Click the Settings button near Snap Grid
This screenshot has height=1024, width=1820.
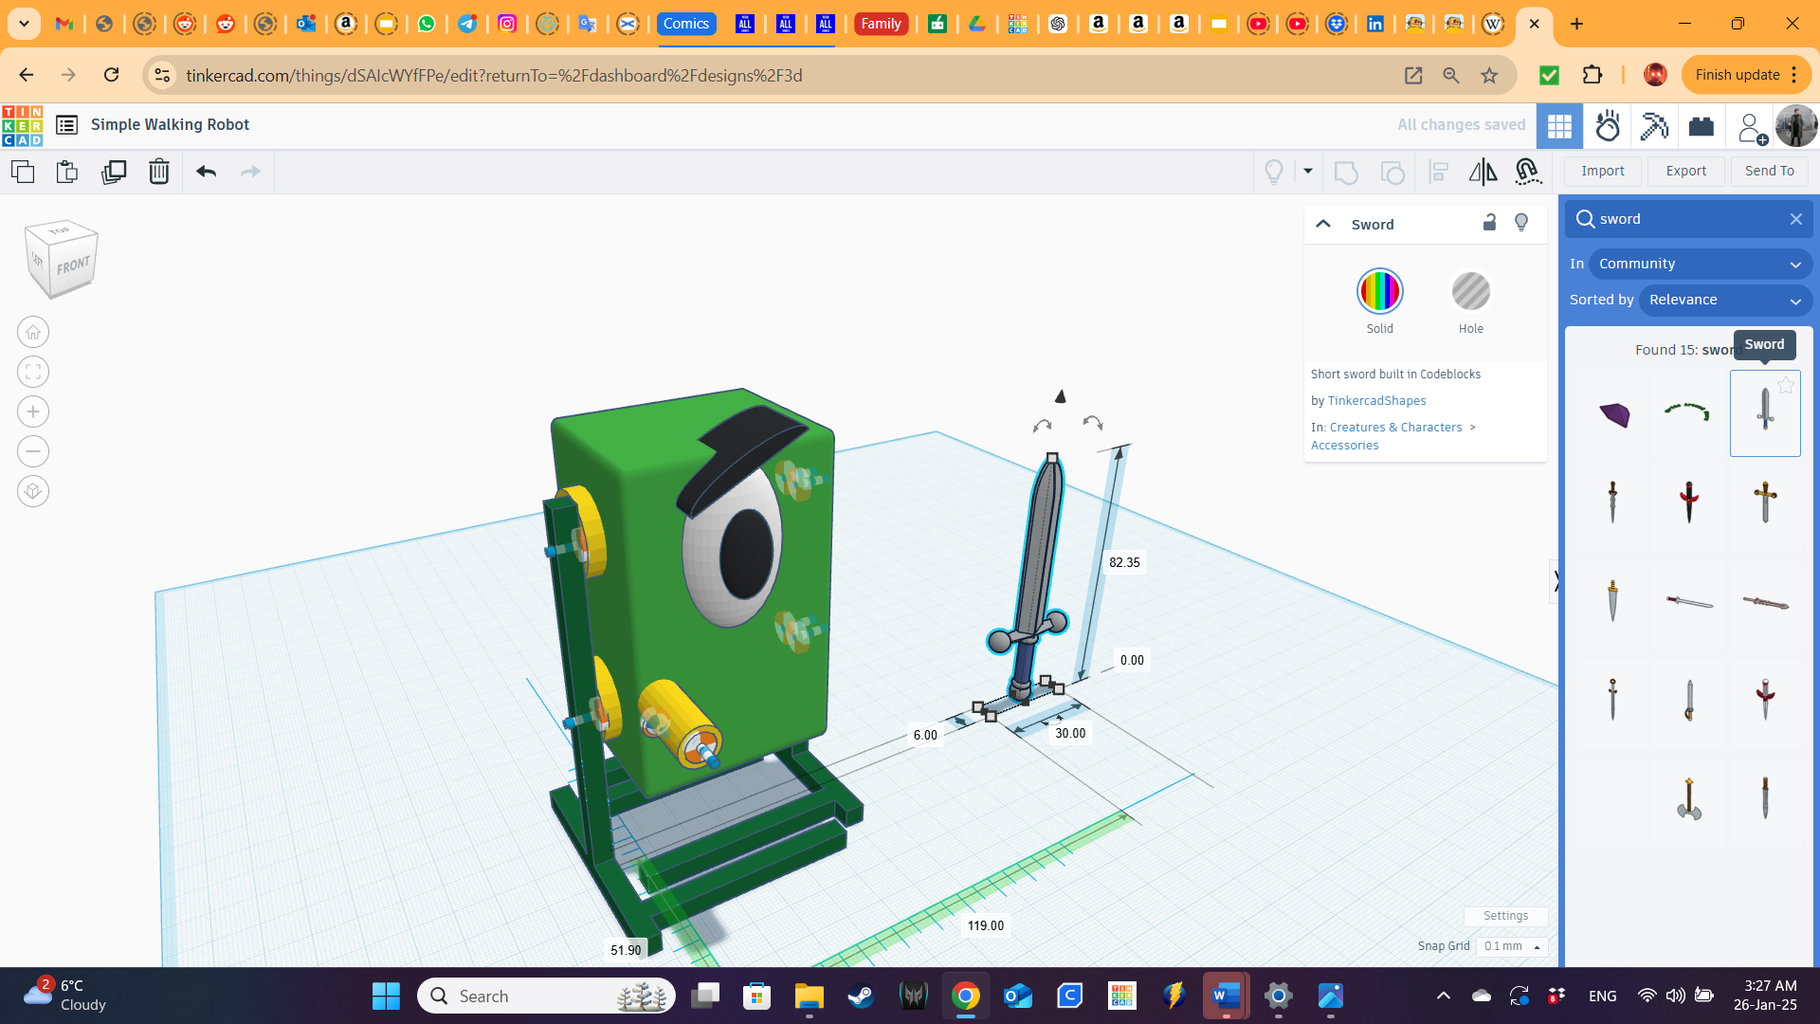click(1505, 916)
